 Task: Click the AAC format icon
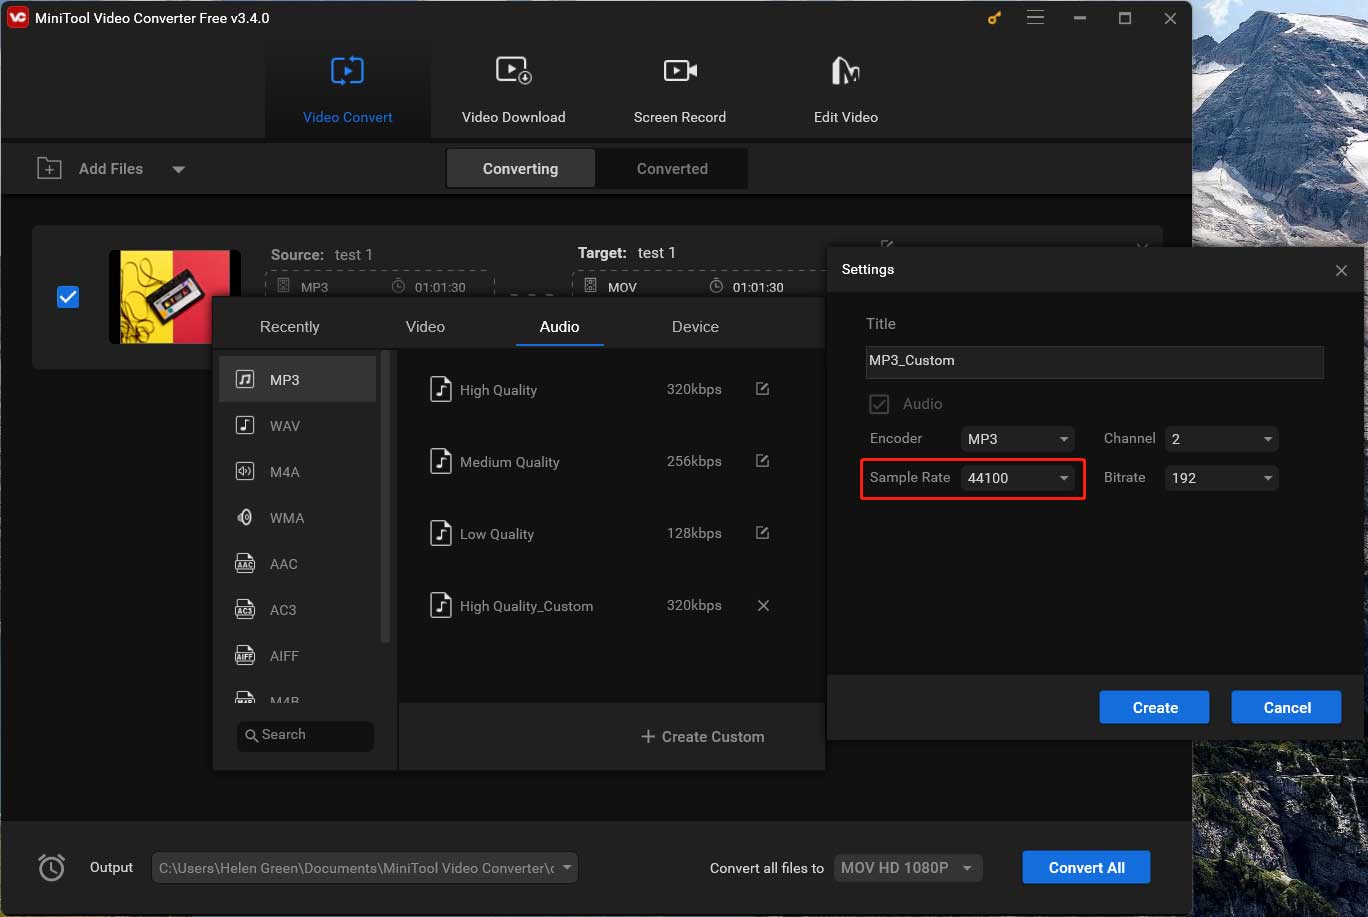point(245,563)
